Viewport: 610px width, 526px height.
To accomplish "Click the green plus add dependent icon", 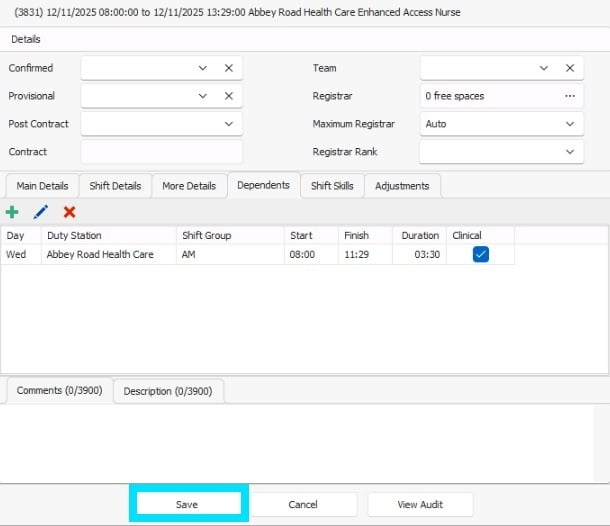I will (12, 212).
